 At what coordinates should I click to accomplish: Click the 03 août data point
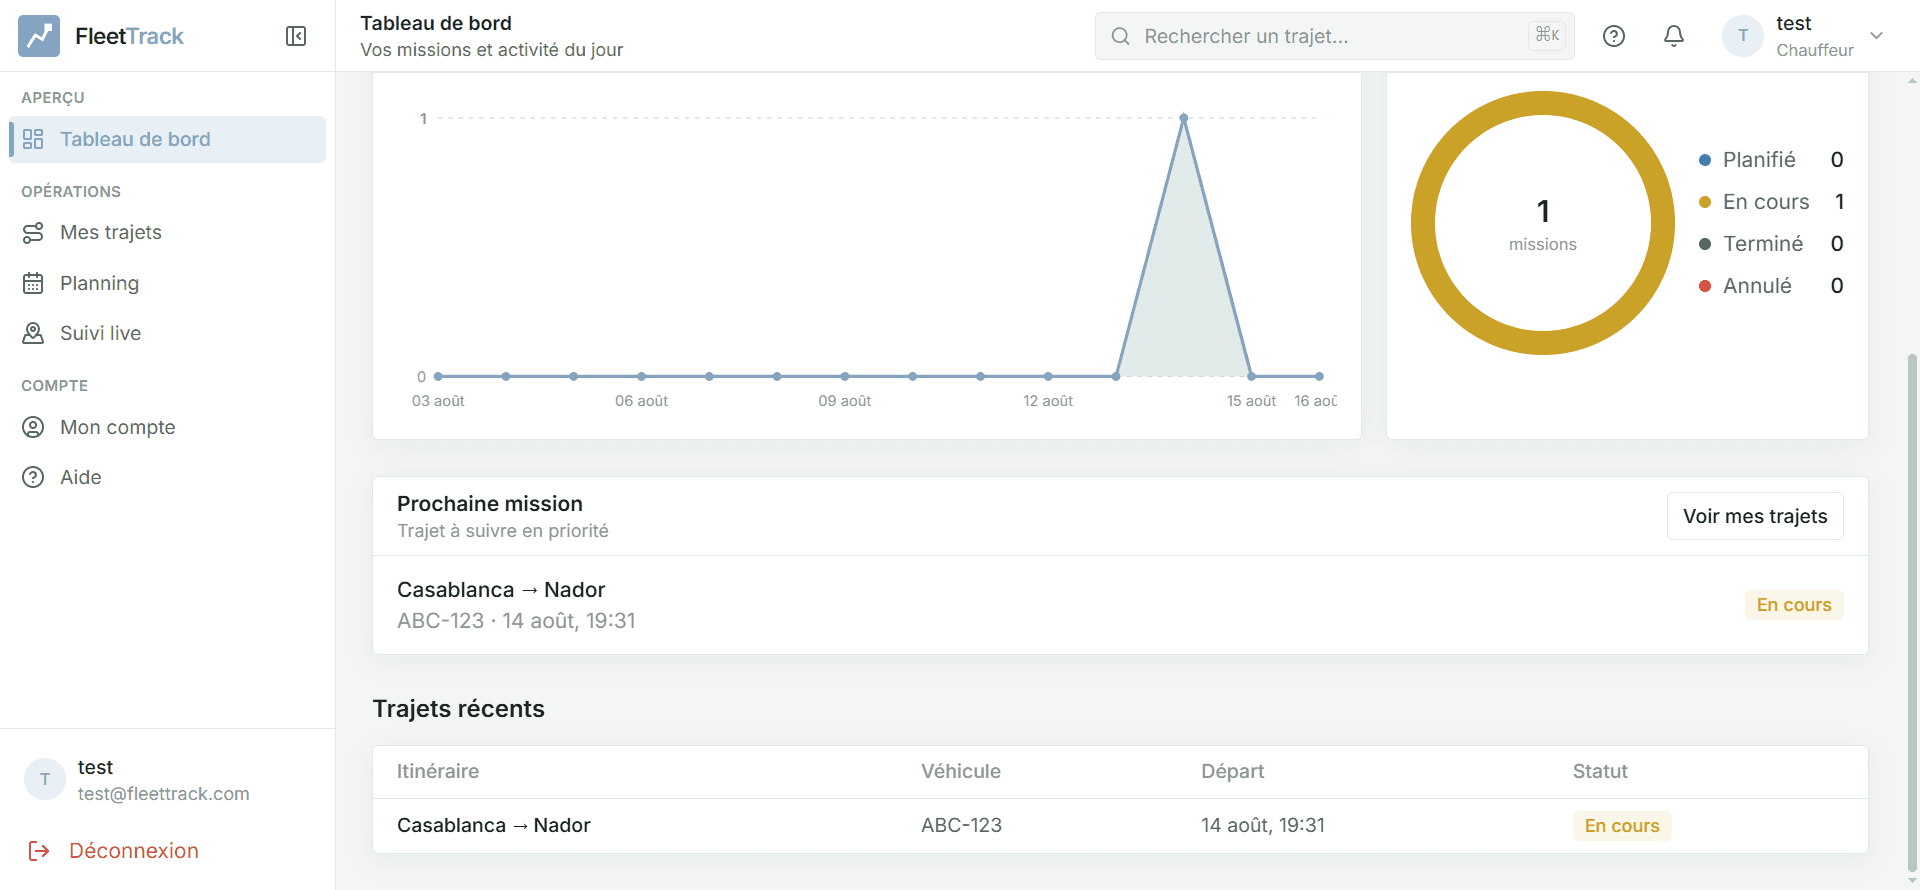click(x=439, y=376)
